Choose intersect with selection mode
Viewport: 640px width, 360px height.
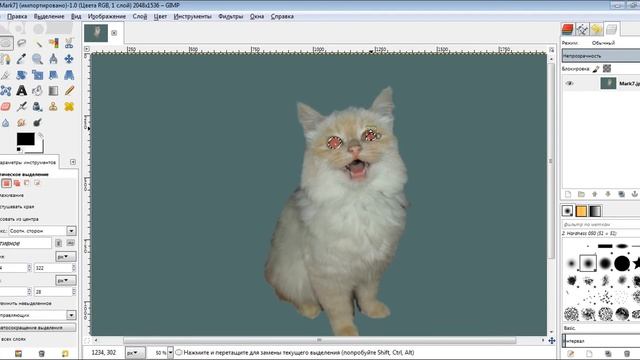click(x=37, y=183)
